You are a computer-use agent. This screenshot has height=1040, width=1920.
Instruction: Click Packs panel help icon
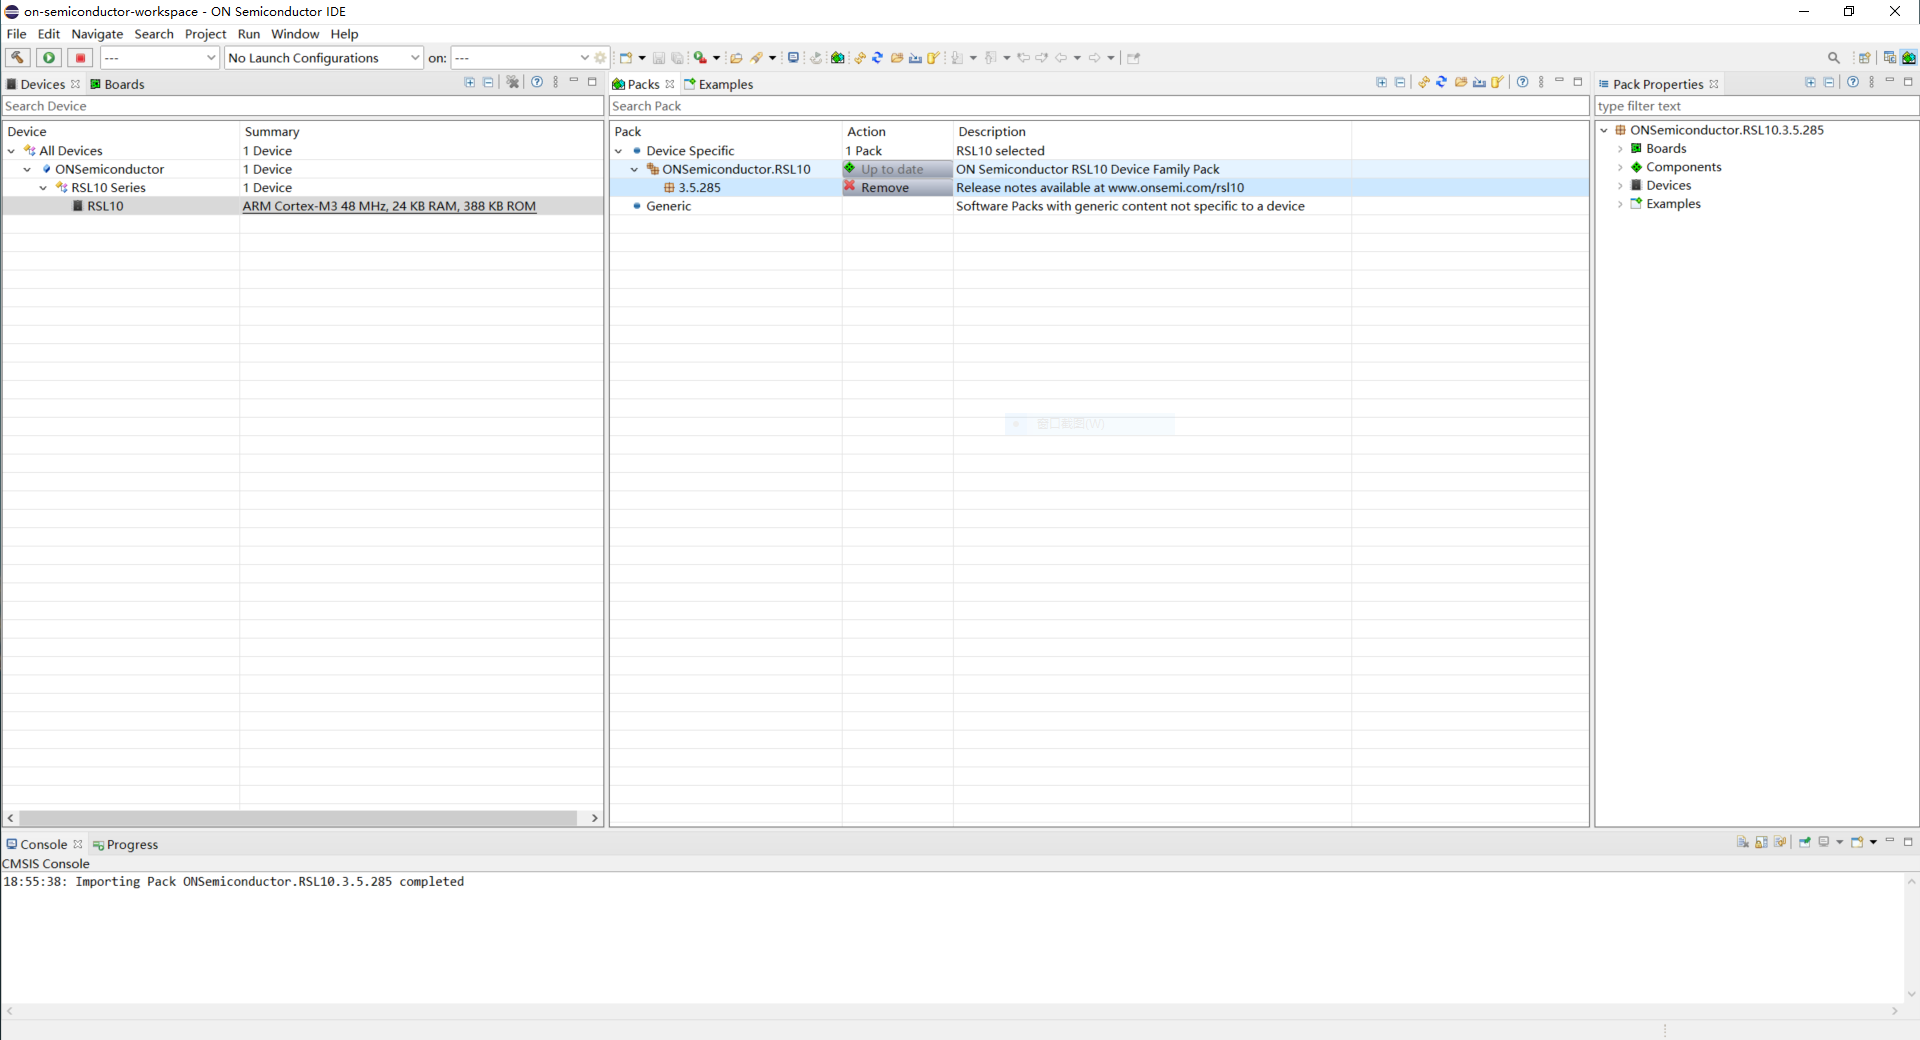(1522, 82)
